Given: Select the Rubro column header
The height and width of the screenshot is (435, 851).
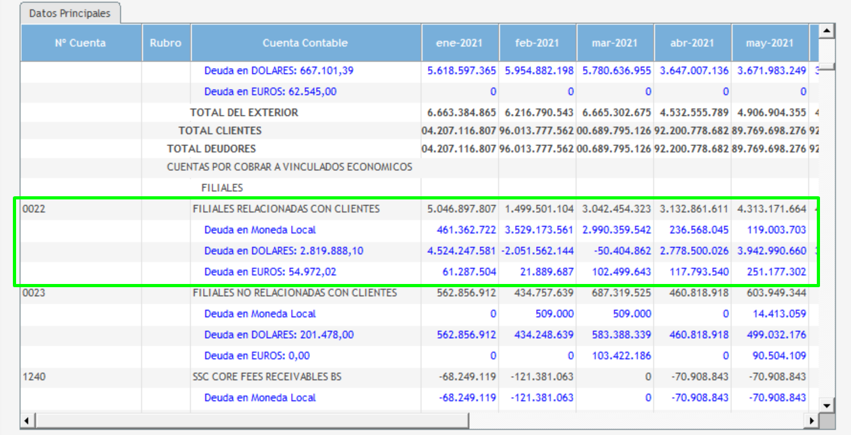Looking at the screenshot, I should click(166, 43).
